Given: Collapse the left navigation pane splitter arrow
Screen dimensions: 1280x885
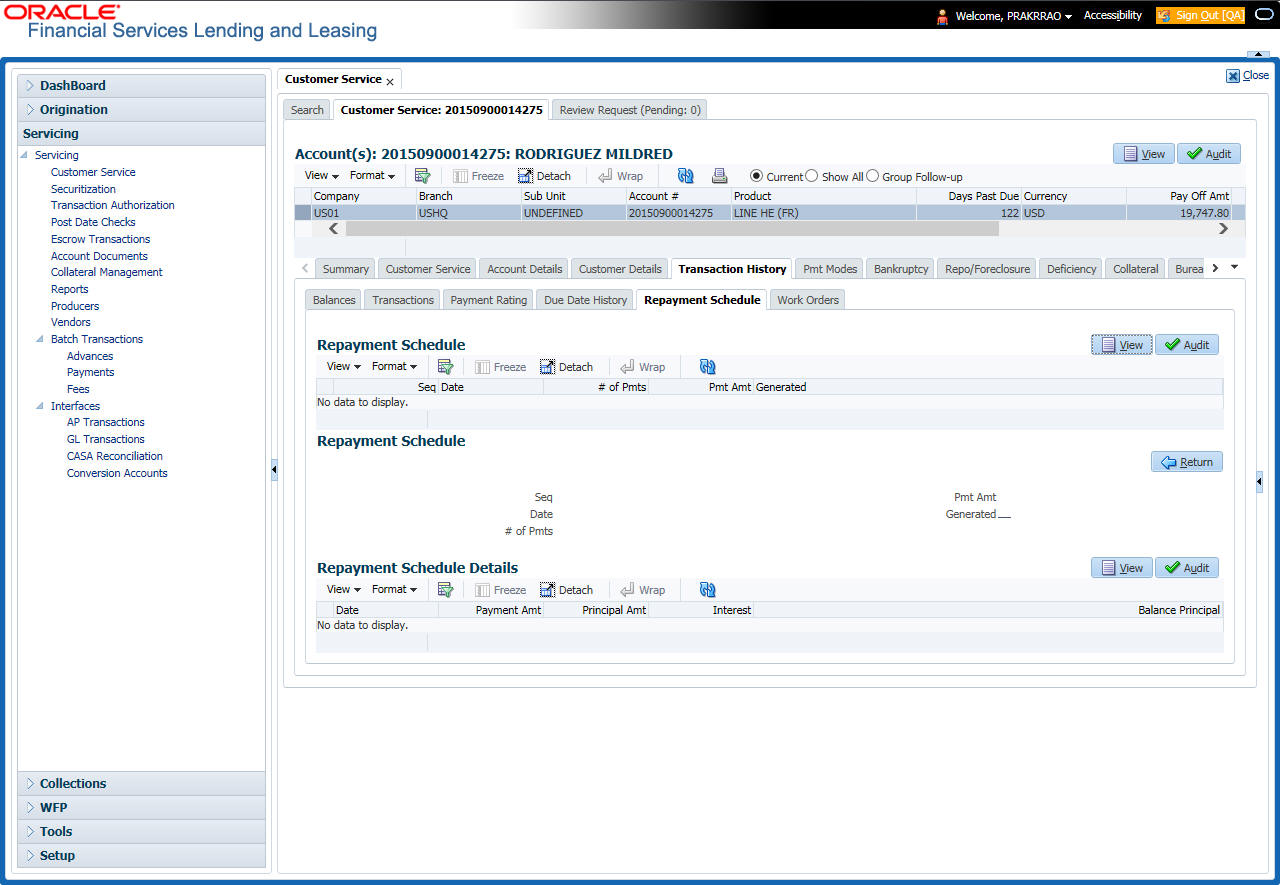Looking at the screenshot, I should tap(274, 470).
